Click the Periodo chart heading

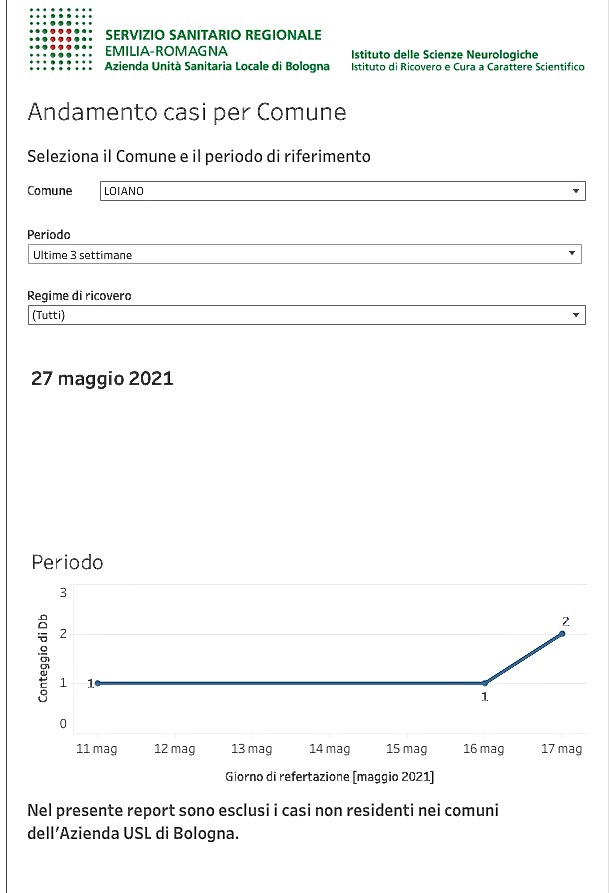pos(67,562)
